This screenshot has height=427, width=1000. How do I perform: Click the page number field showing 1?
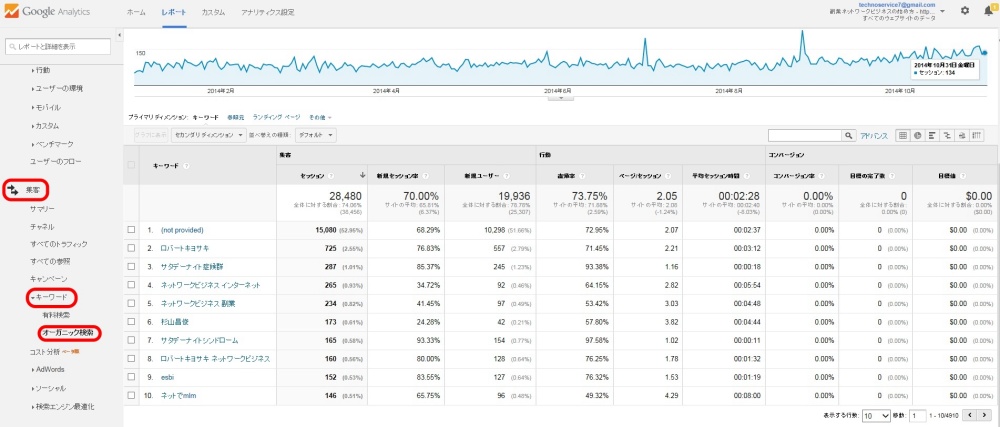(x=918, y=416)
